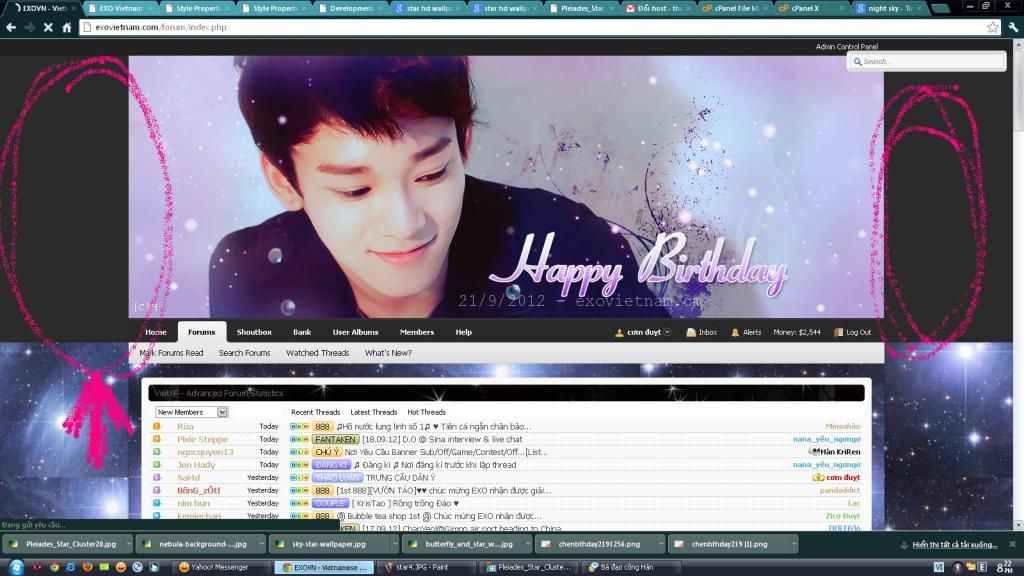Click the CHÚ Ý thread prefix tag
Viewport: 1024px width, 576px height.
[x=327, y=452]
